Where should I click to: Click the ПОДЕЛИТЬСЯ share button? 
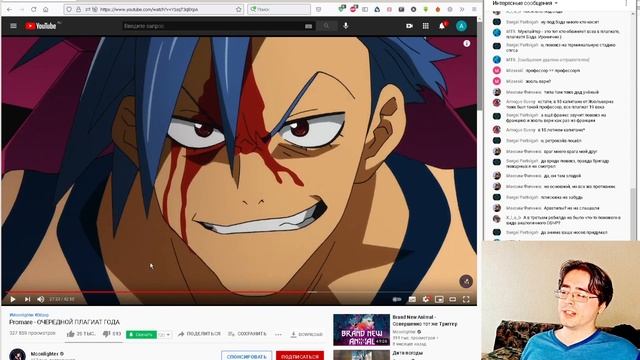(x=199, y=334)
